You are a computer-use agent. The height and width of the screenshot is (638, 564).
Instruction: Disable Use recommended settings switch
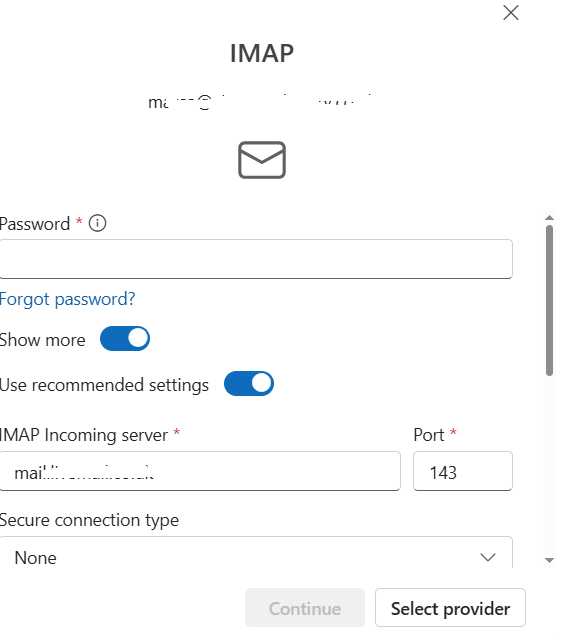point(249,383)
